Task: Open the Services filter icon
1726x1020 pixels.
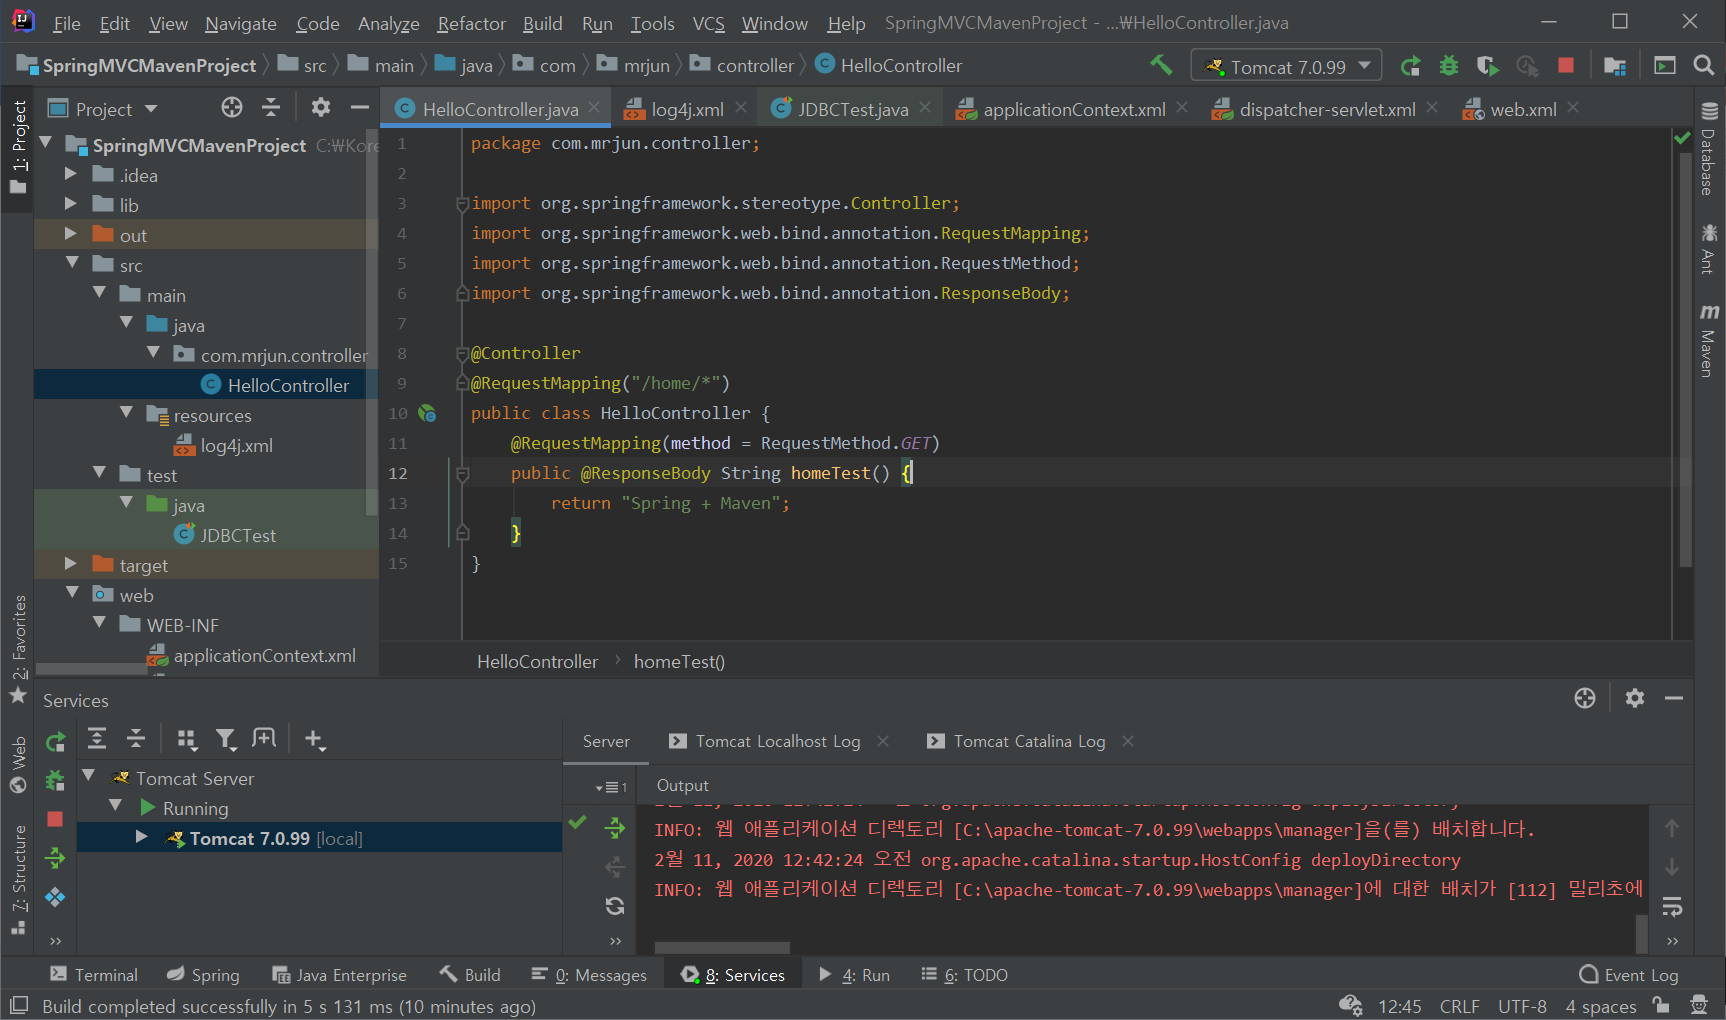Action: coord(226,739)
